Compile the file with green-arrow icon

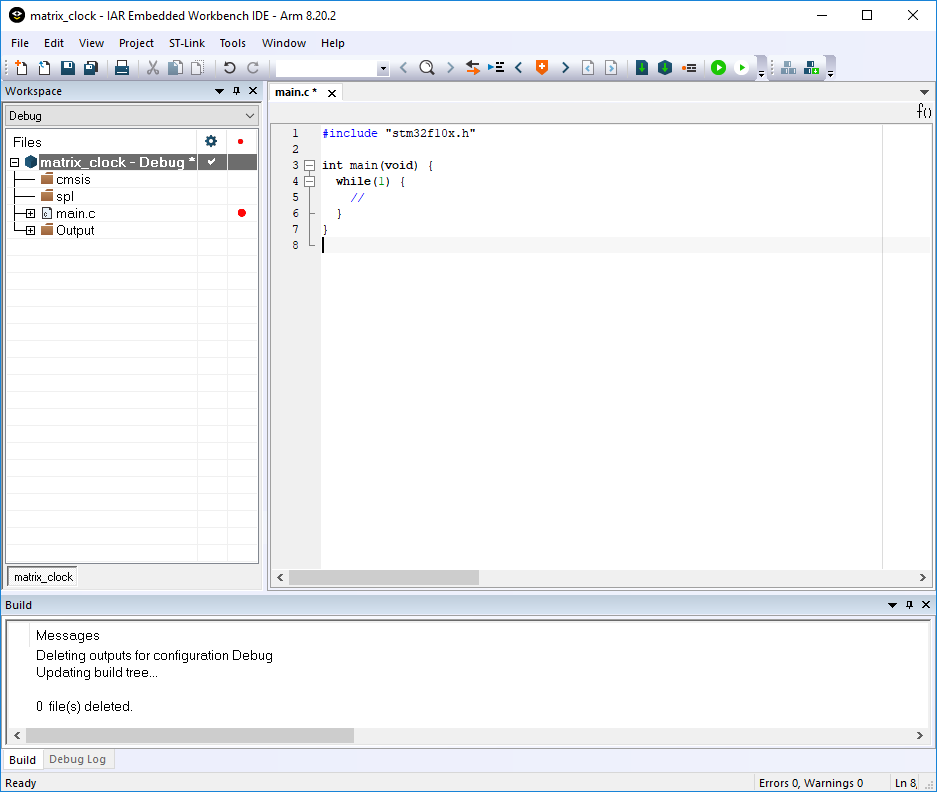tap(642, 68)
